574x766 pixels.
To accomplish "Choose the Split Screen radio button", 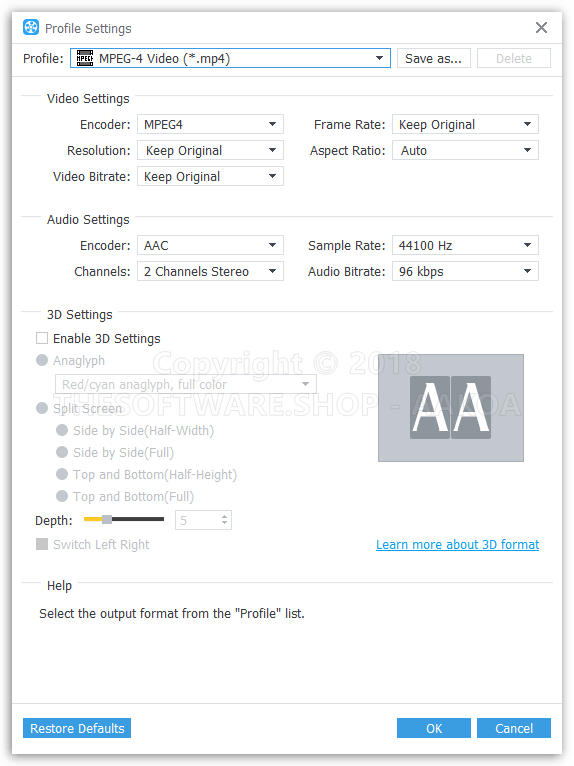I will point(42,408).
